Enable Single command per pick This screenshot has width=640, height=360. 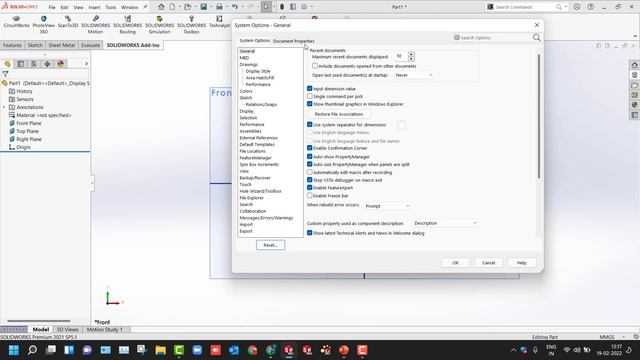point(309,96)
